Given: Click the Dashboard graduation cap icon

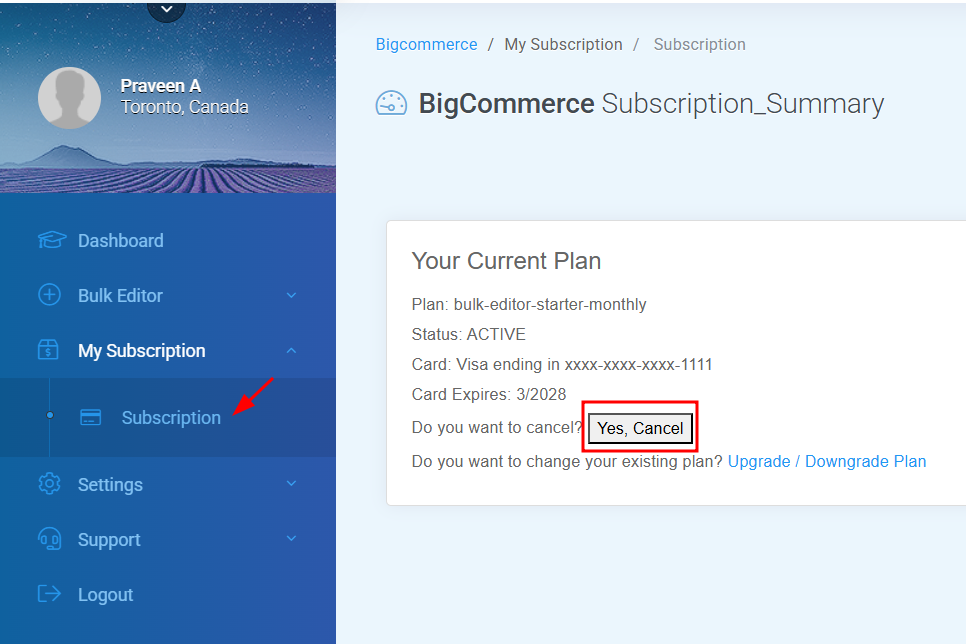Looking at the screenshot, I should (52, 240).
